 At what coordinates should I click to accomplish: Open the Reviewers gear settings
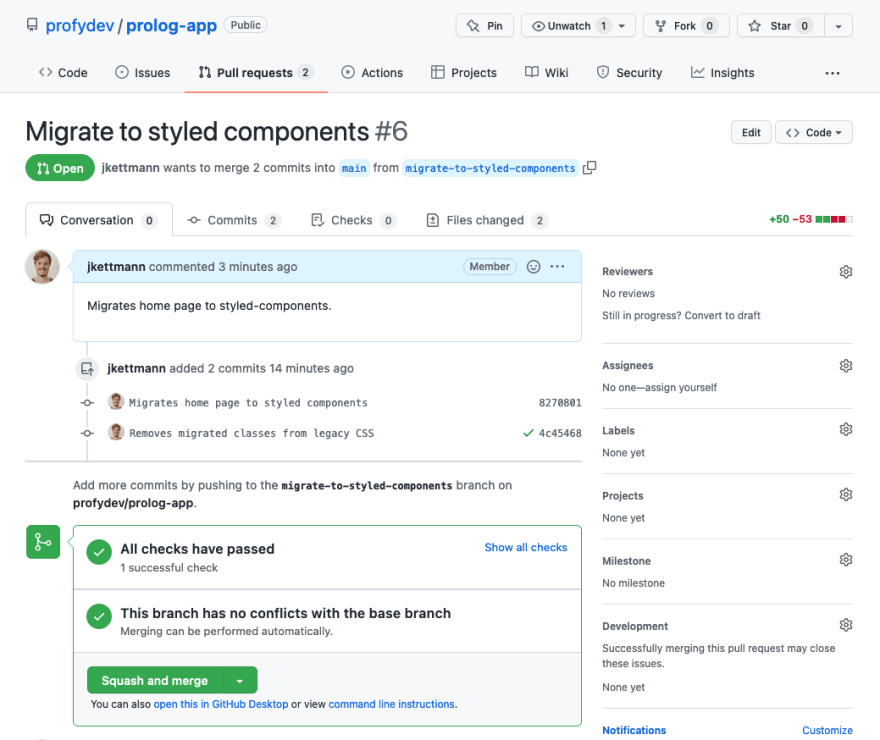(846, 272)
